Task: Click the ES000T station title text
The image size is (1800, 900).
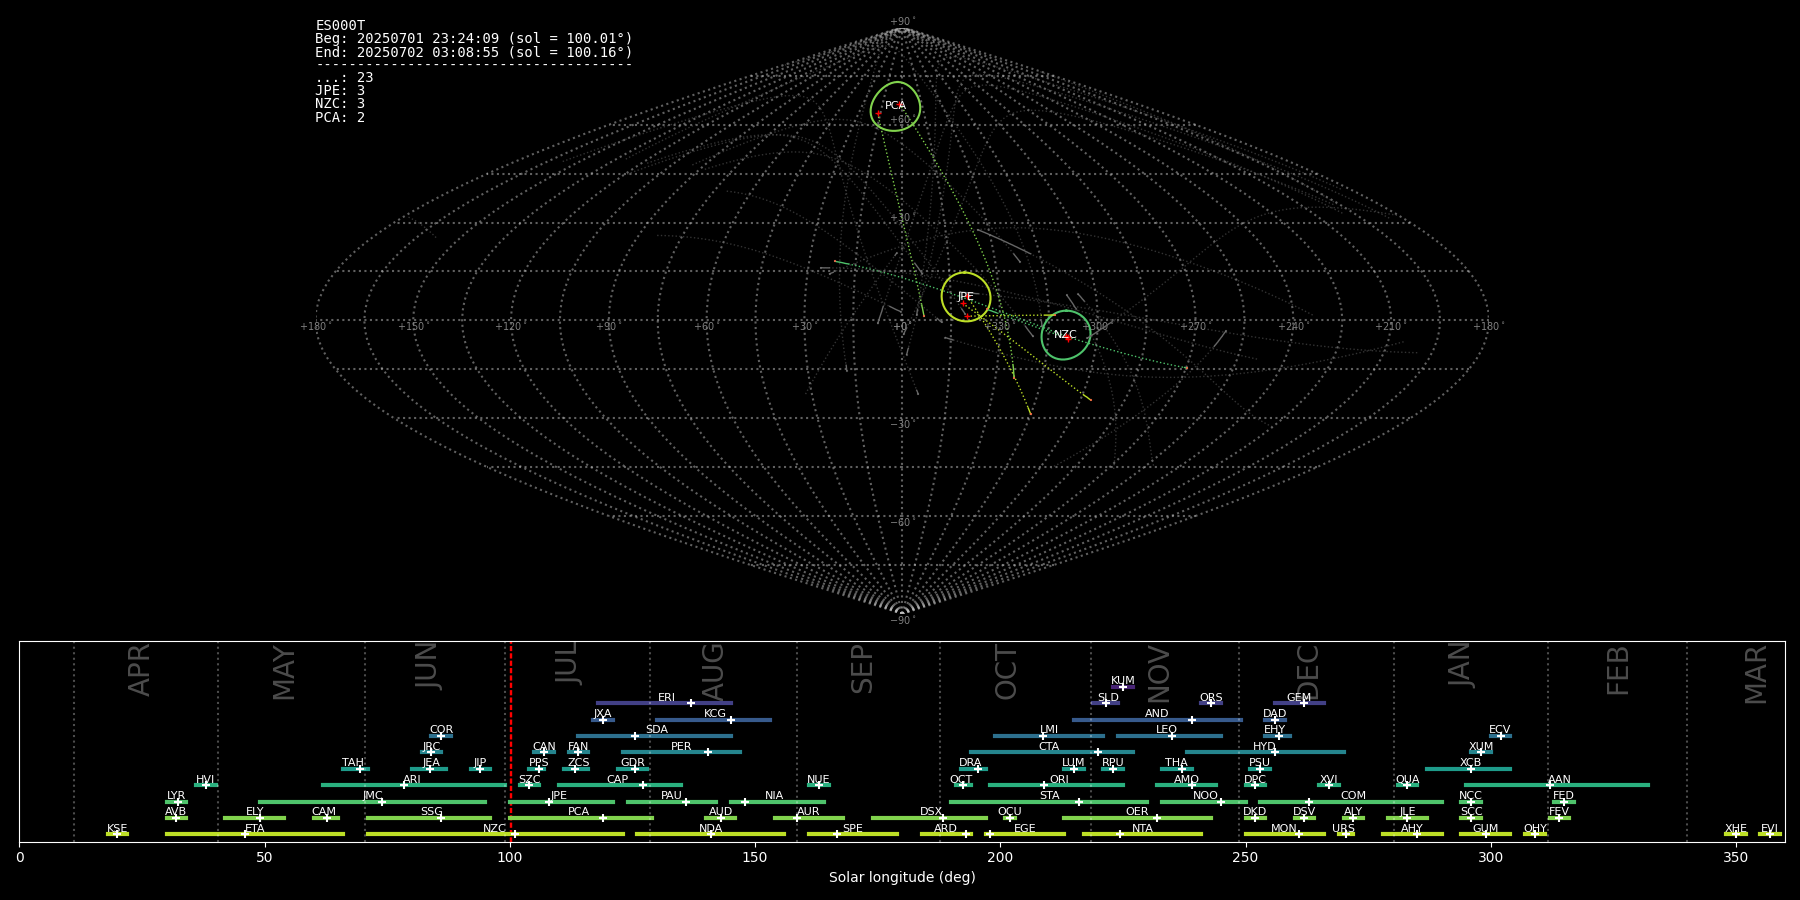Action: [x=340, y=26]
